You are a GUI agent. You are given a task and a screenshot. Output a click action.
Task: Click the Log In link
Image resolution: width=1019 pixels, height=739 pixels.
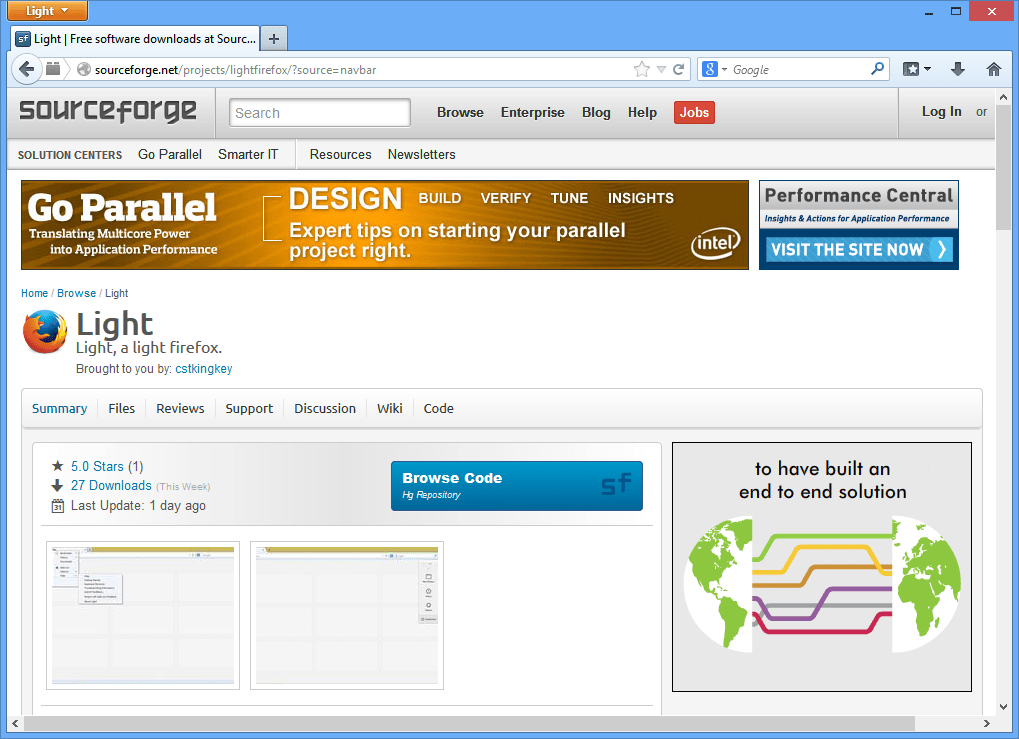click(x=941, y=112)
